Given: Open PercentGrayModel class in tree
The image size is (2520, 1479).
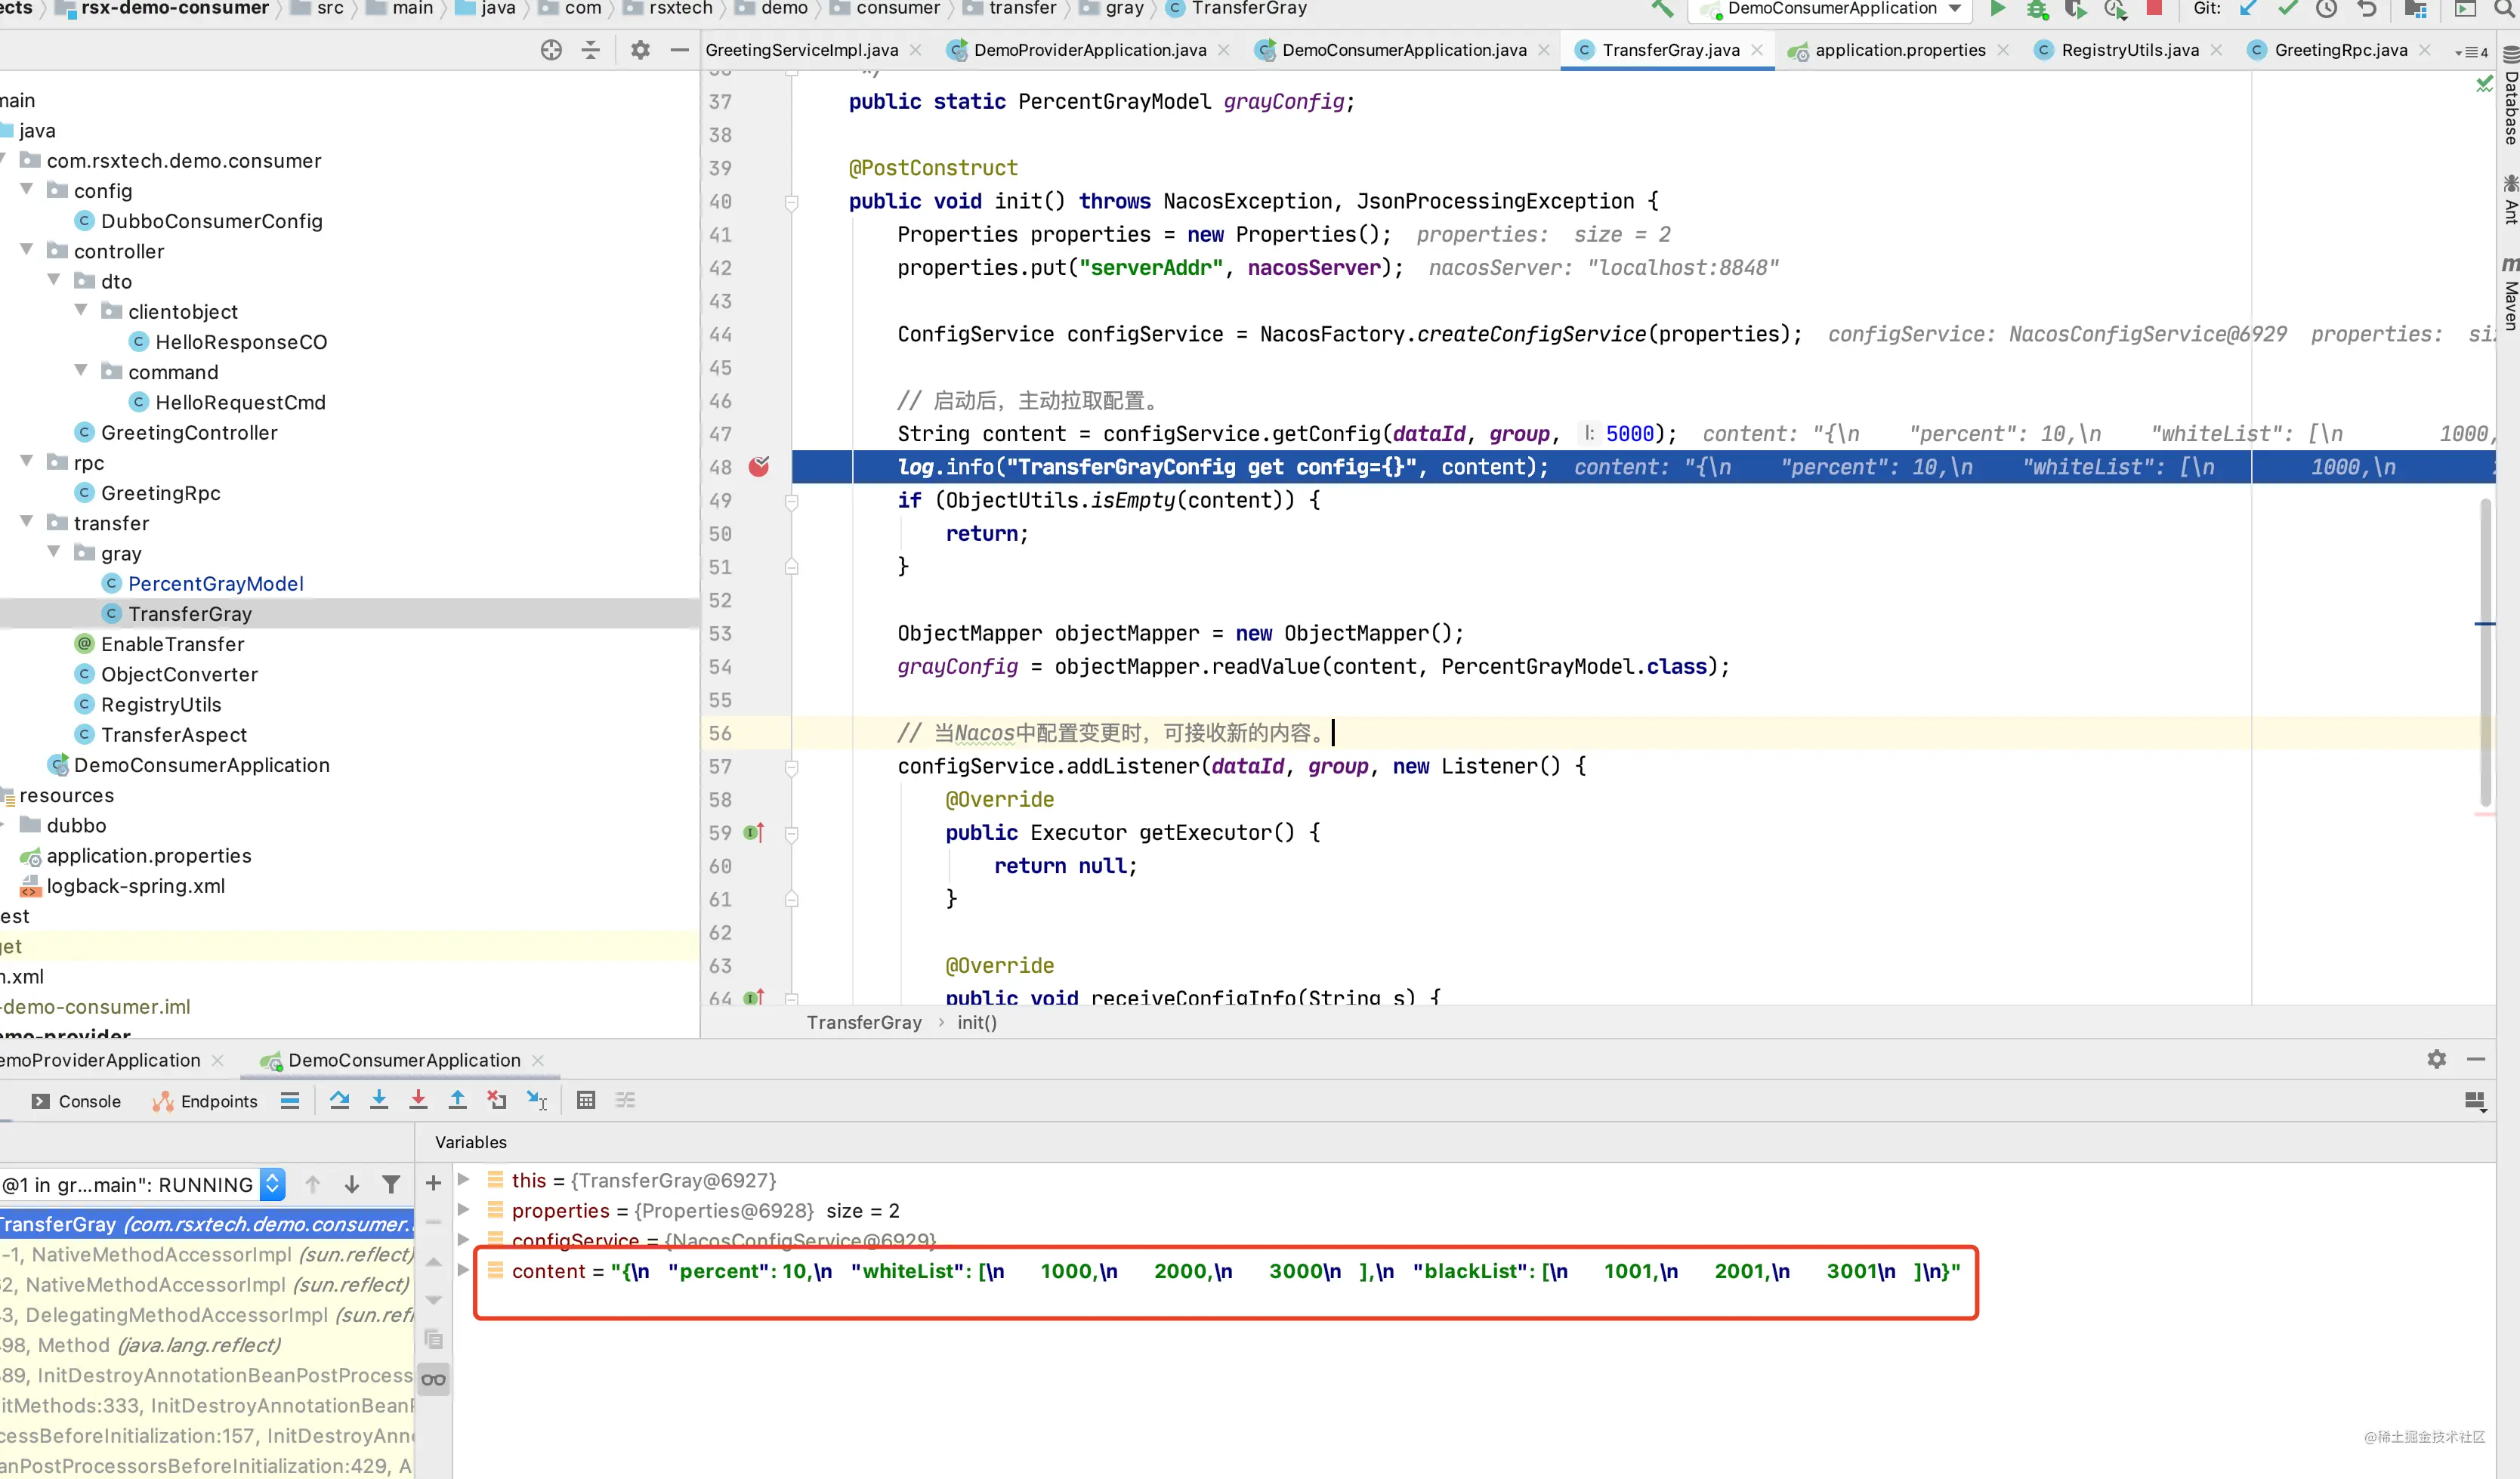Looking at the screenshot, I should [216, 583].
